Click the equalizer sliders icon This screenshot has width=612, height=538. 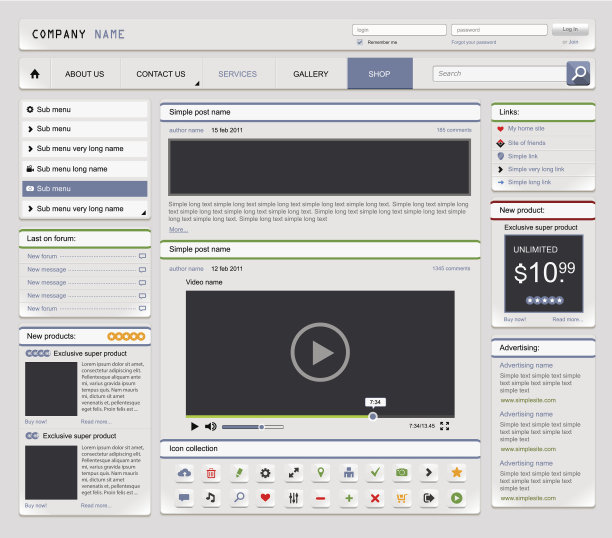tap(293, 497)
